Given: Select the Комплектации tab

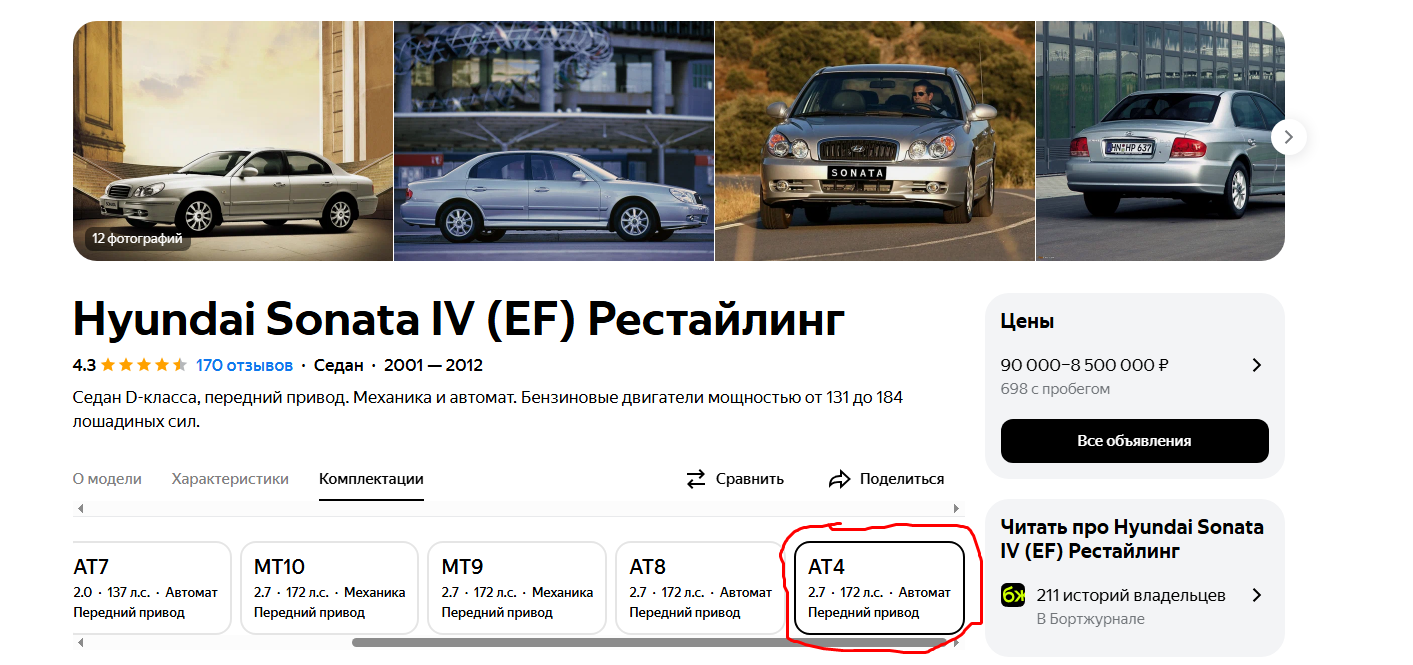Looking at the screenshot, I should pos(371,479).
